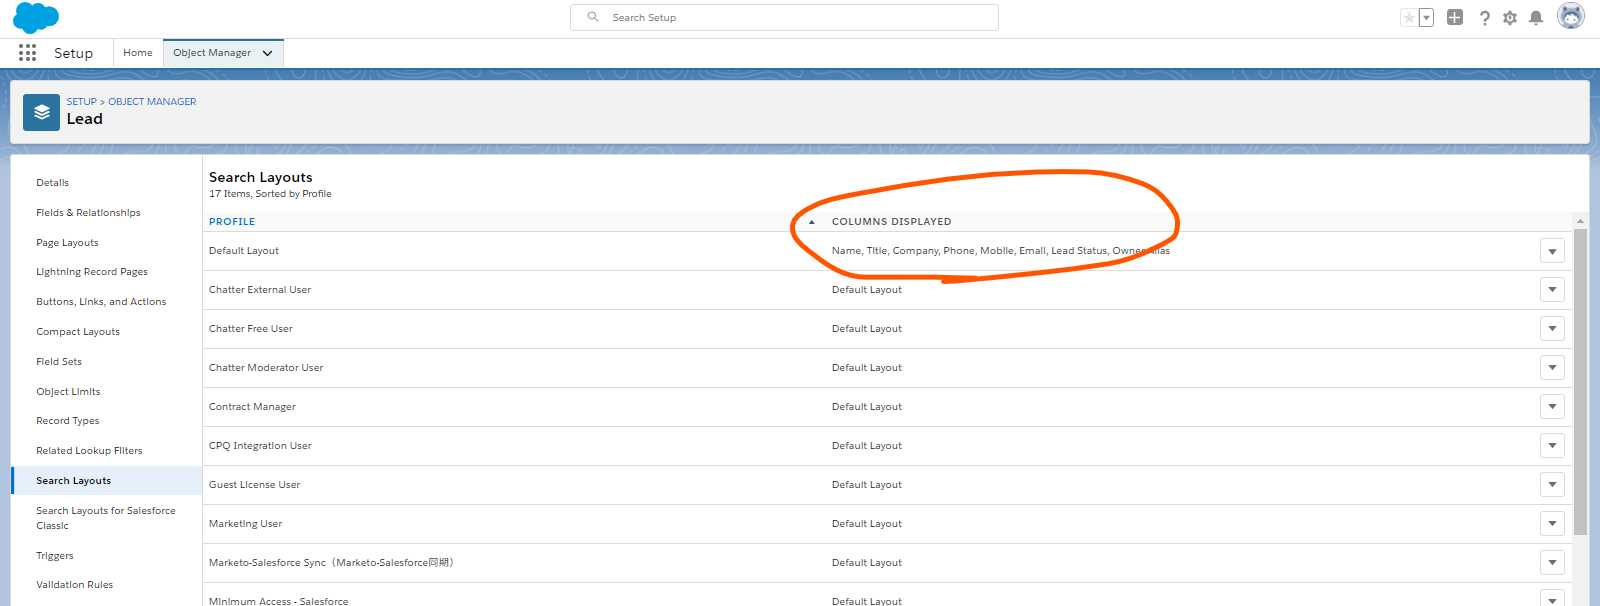The image size is (1600, 606).
Task: Open the notifications bell
Action: point(1536,18)
